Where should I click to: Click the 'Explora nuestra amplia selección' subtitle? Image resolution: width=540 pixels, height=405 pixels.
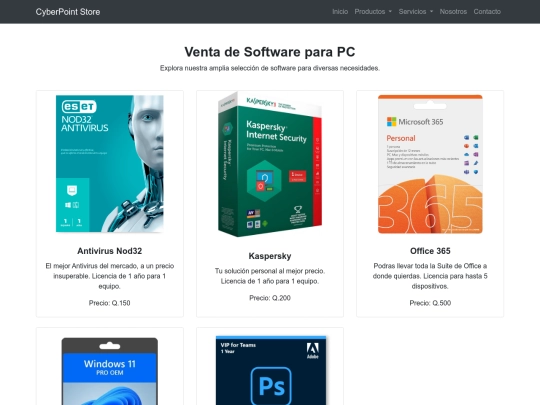270,68
